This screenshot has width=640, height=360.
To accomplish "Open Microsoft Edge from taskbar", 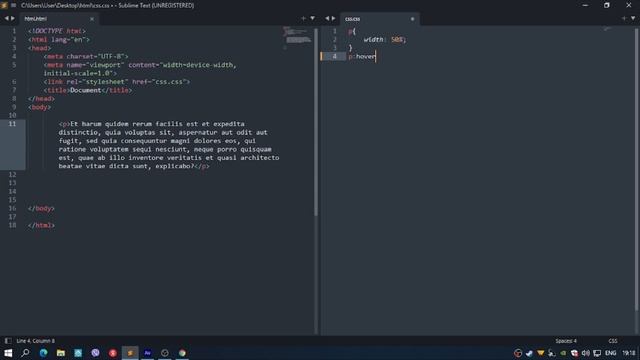I will click(43, 353).
